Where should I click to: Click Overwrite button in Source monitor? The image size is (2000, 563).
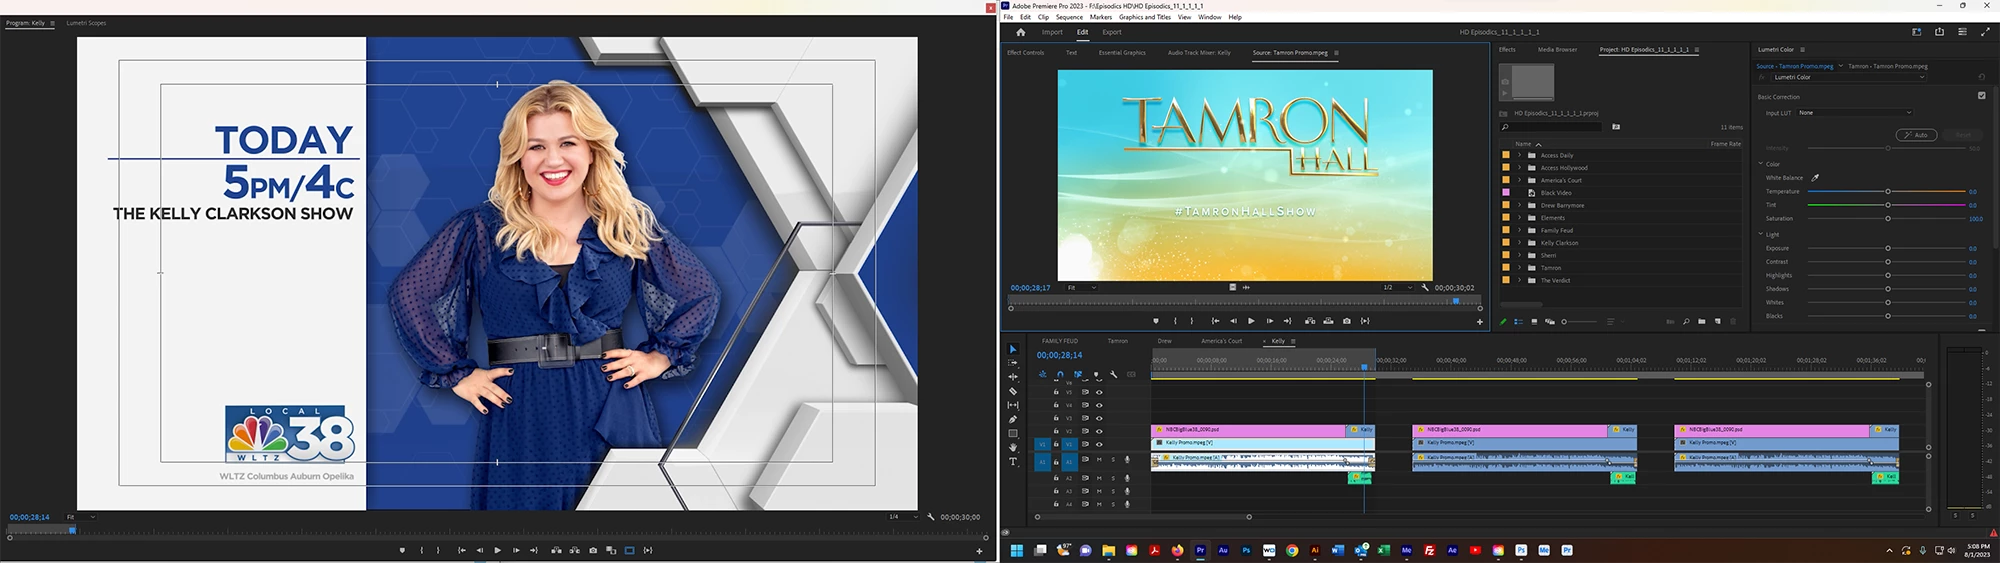point(1328,321)
